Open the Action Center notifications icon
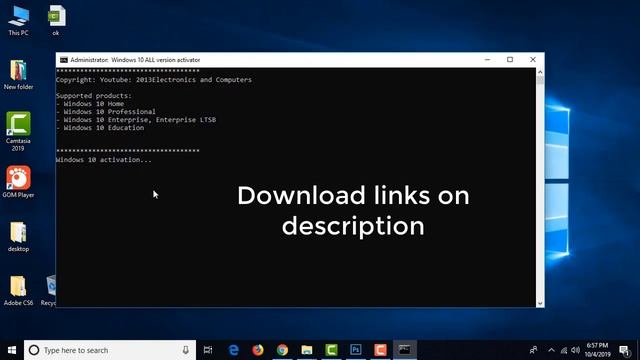 (x=624, y=350)
